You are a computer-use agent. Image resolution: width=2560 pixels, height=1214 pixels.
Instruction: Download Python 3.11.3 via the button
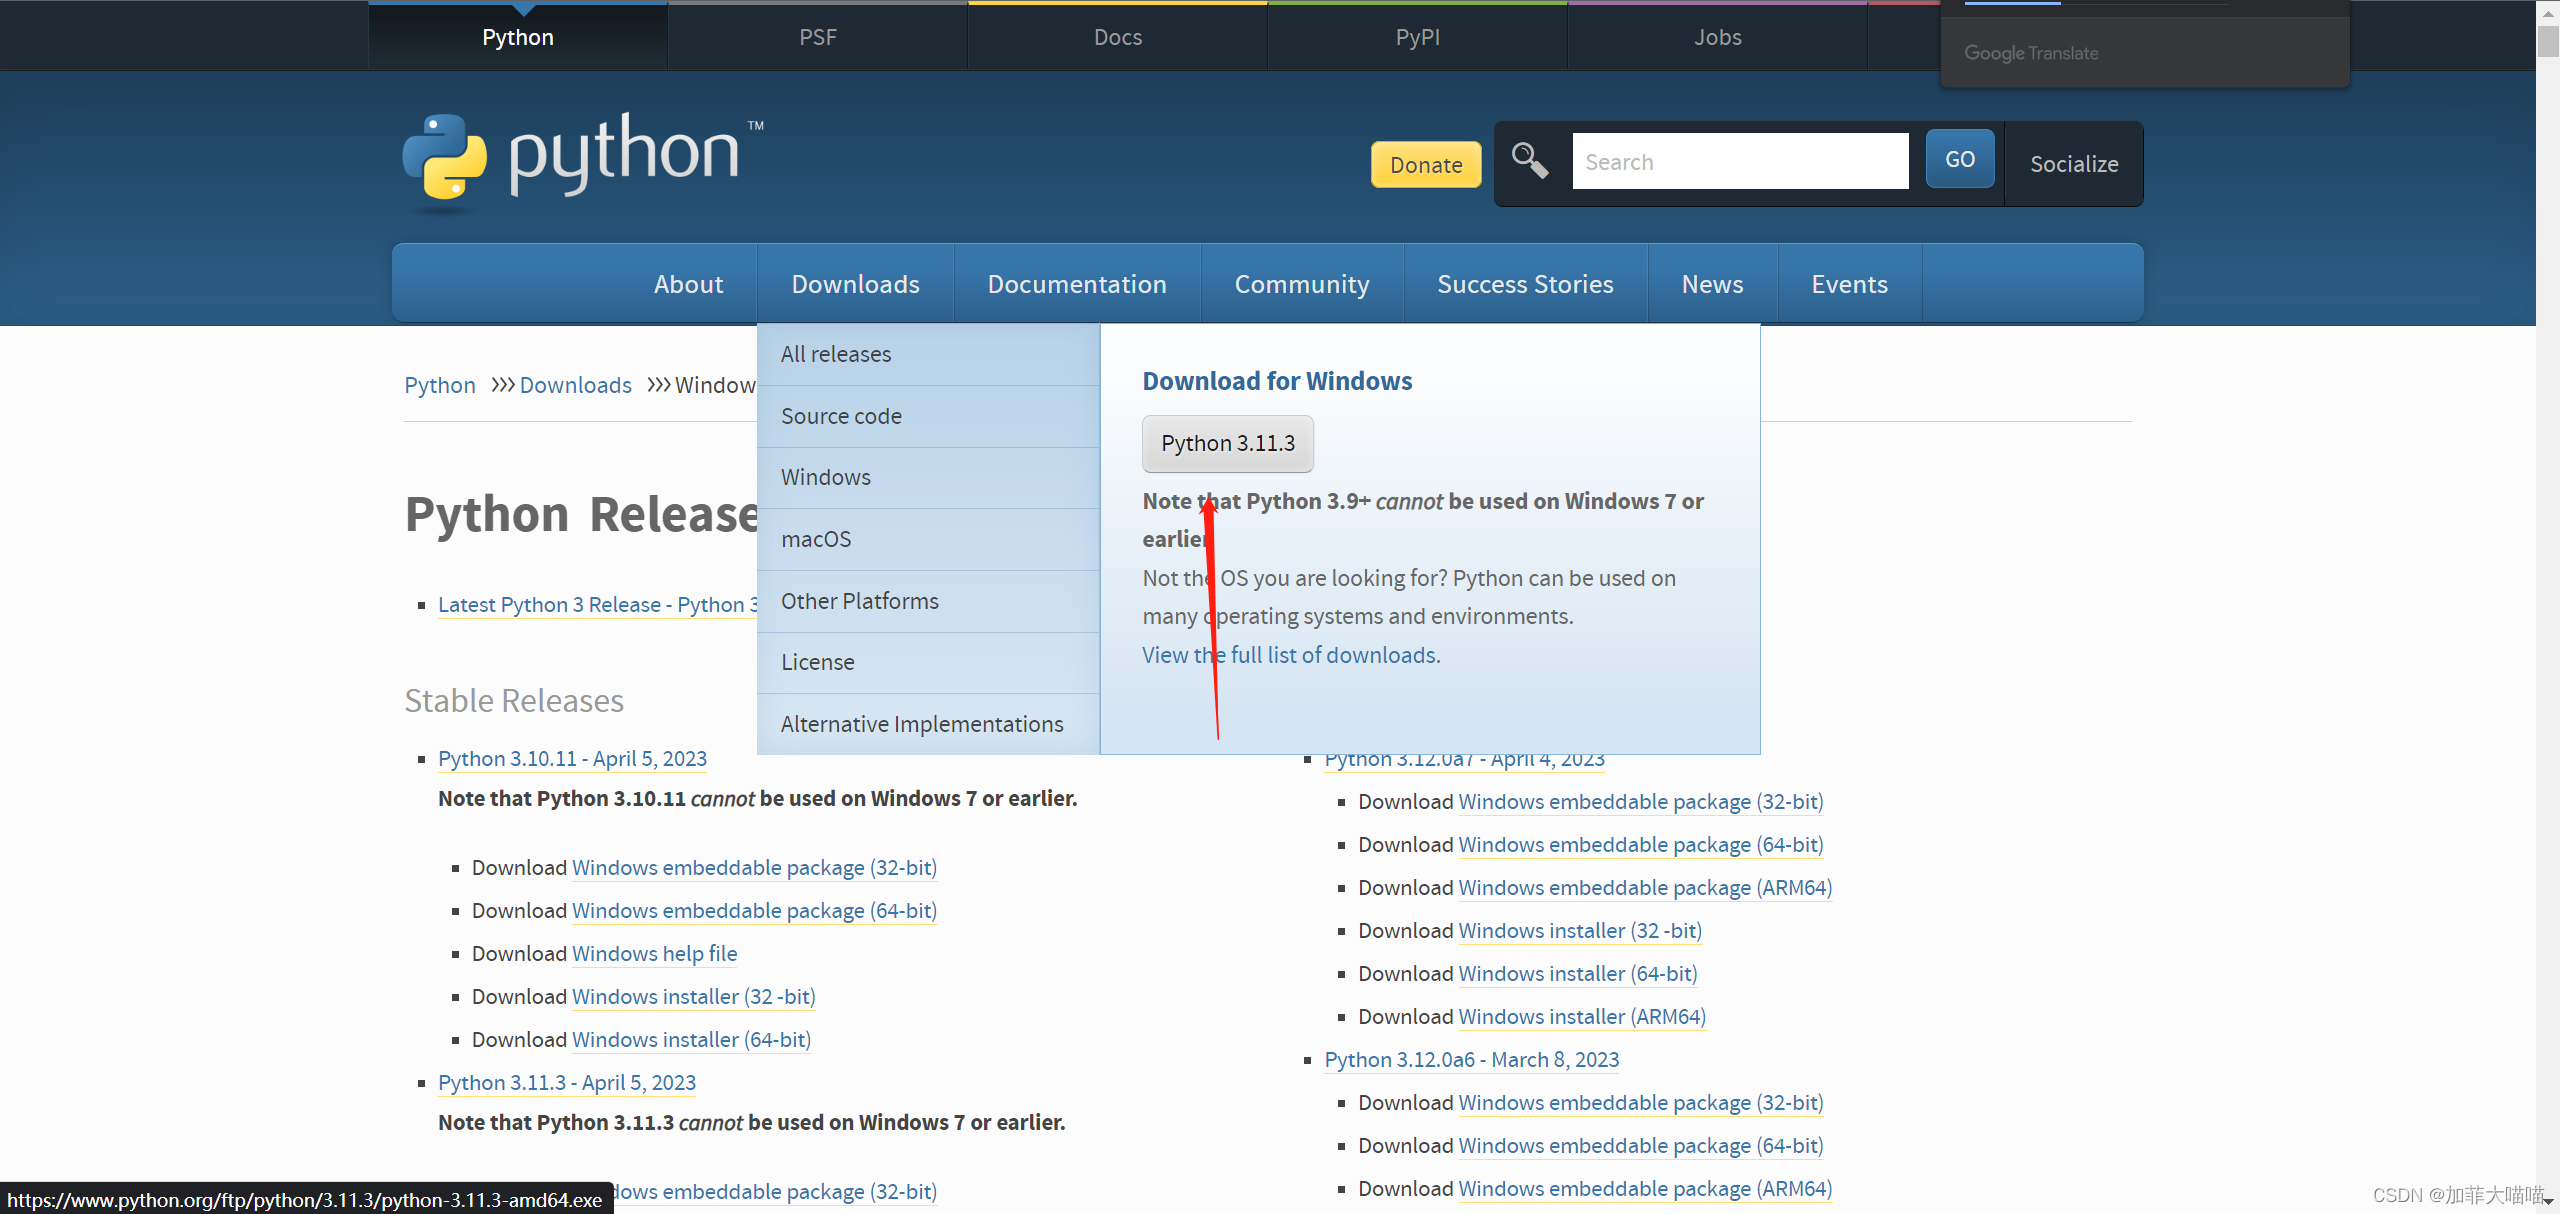[1227, 443]
